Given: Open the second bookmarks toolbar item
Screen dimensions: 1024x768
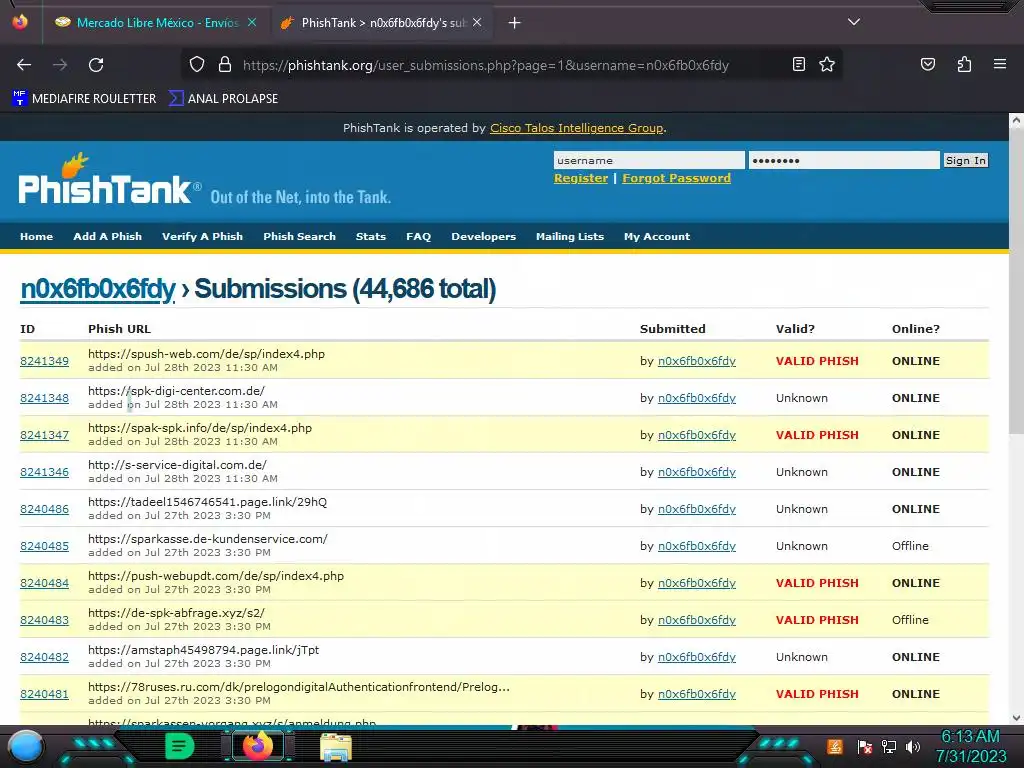Looking at the screenshot, I should point(223,99).
